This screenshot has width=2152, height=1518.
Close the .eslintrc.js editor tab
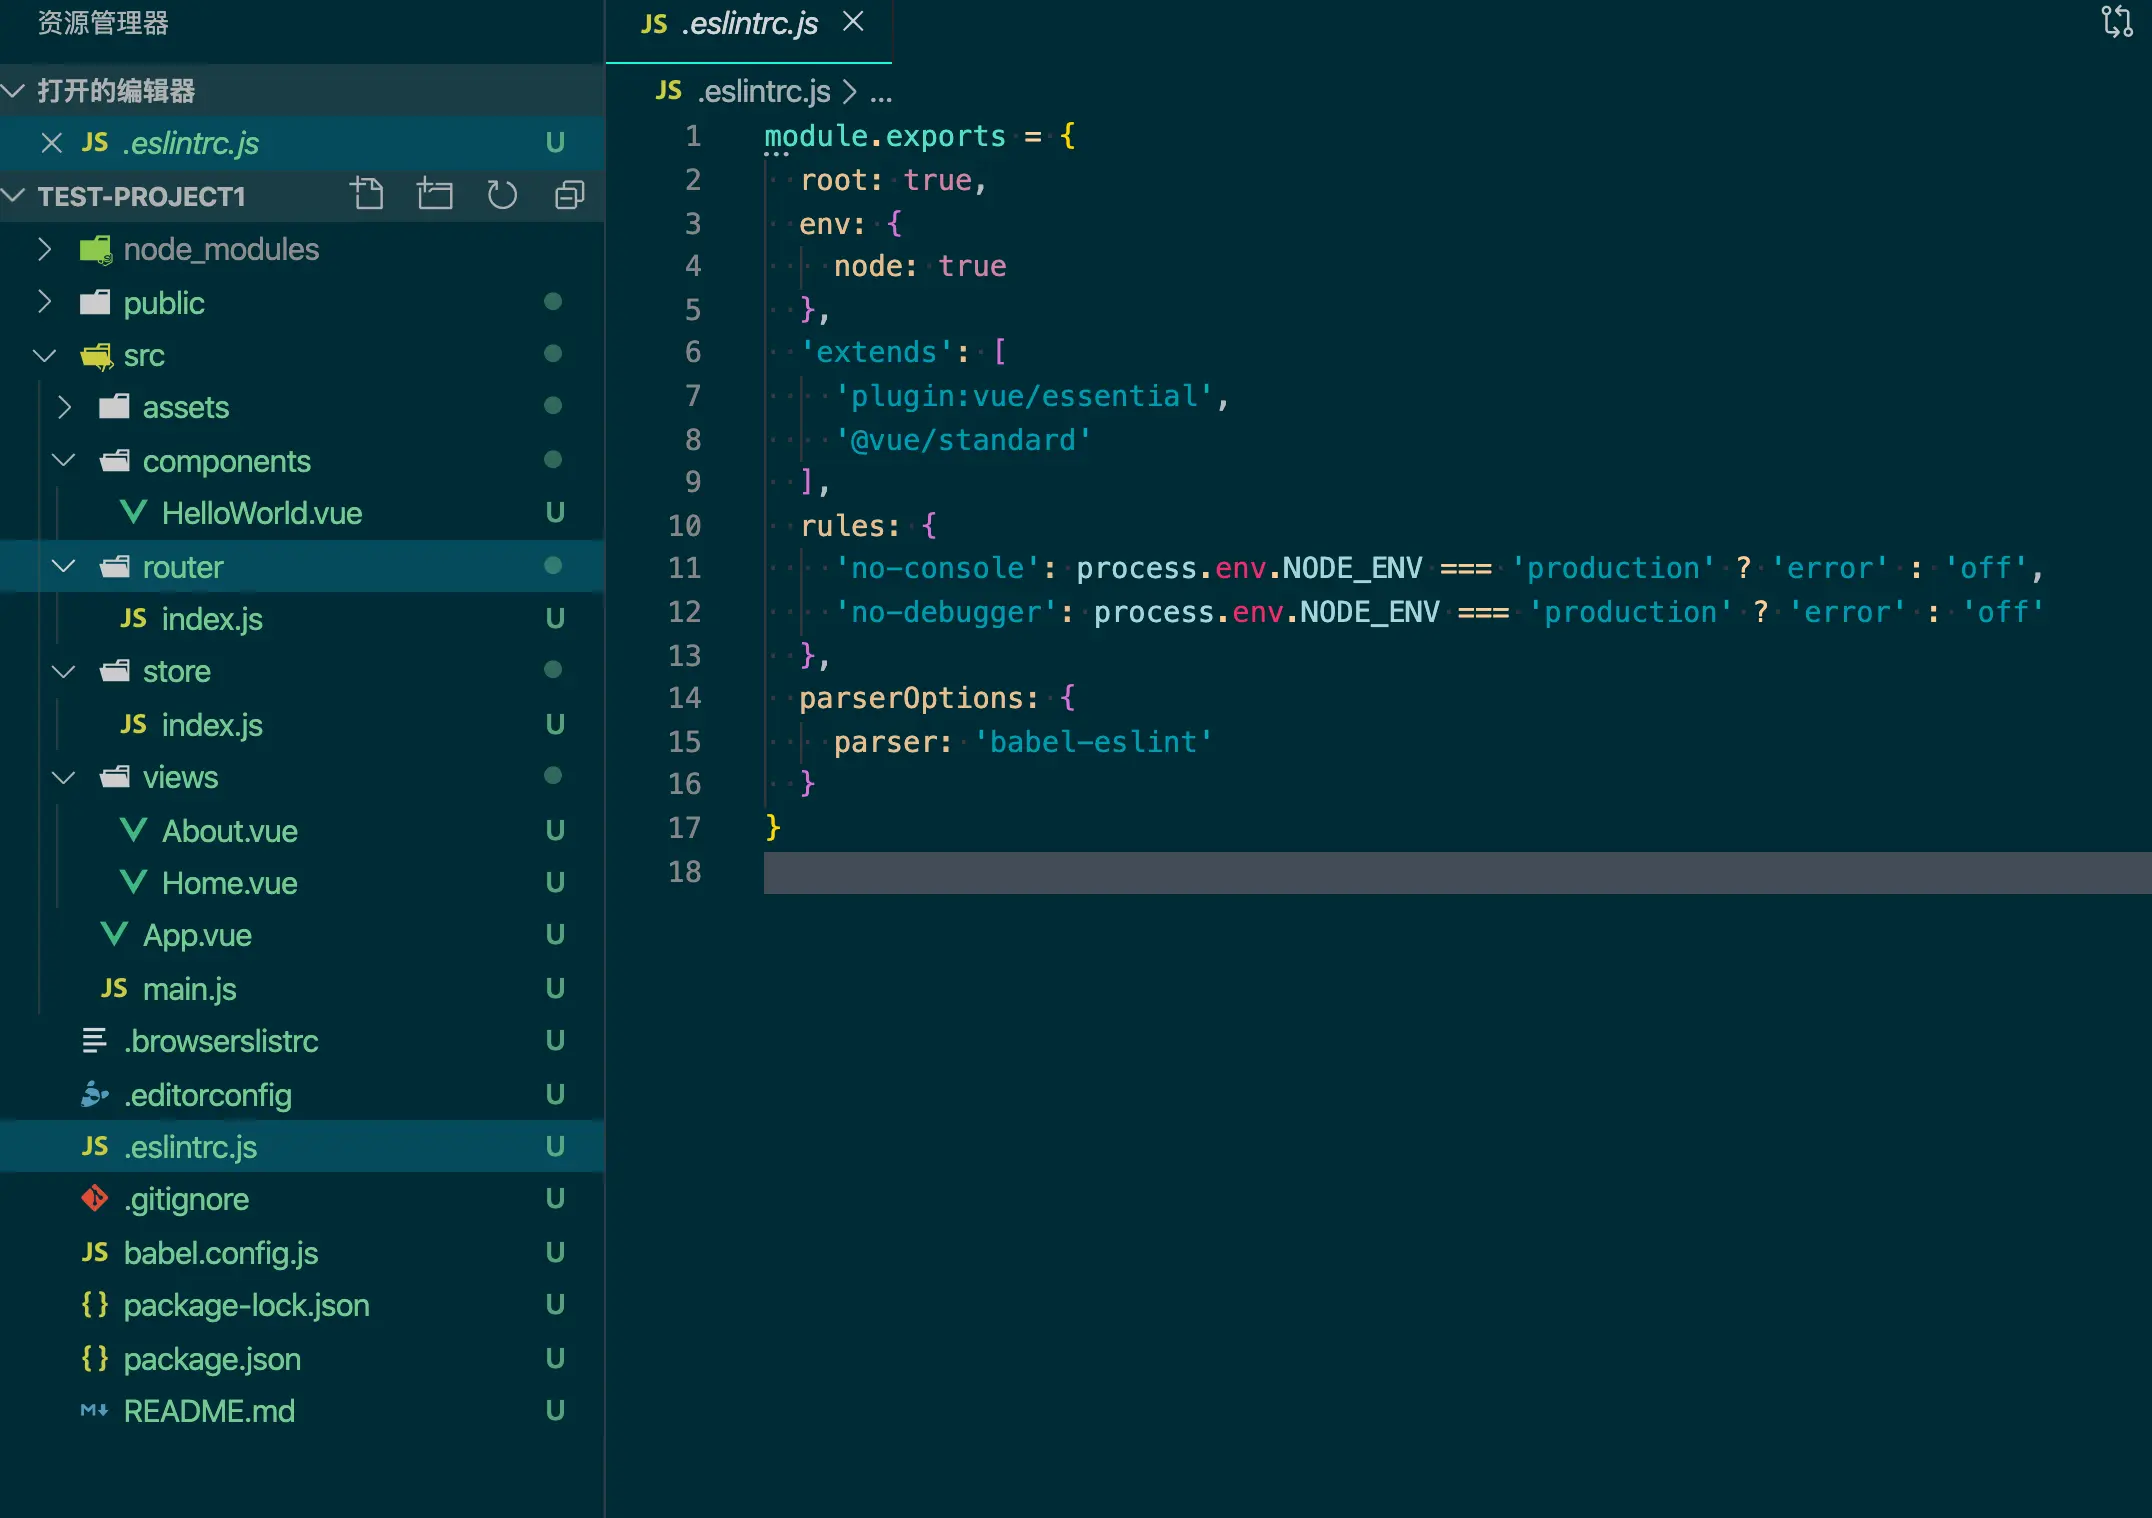coord(853,22)
